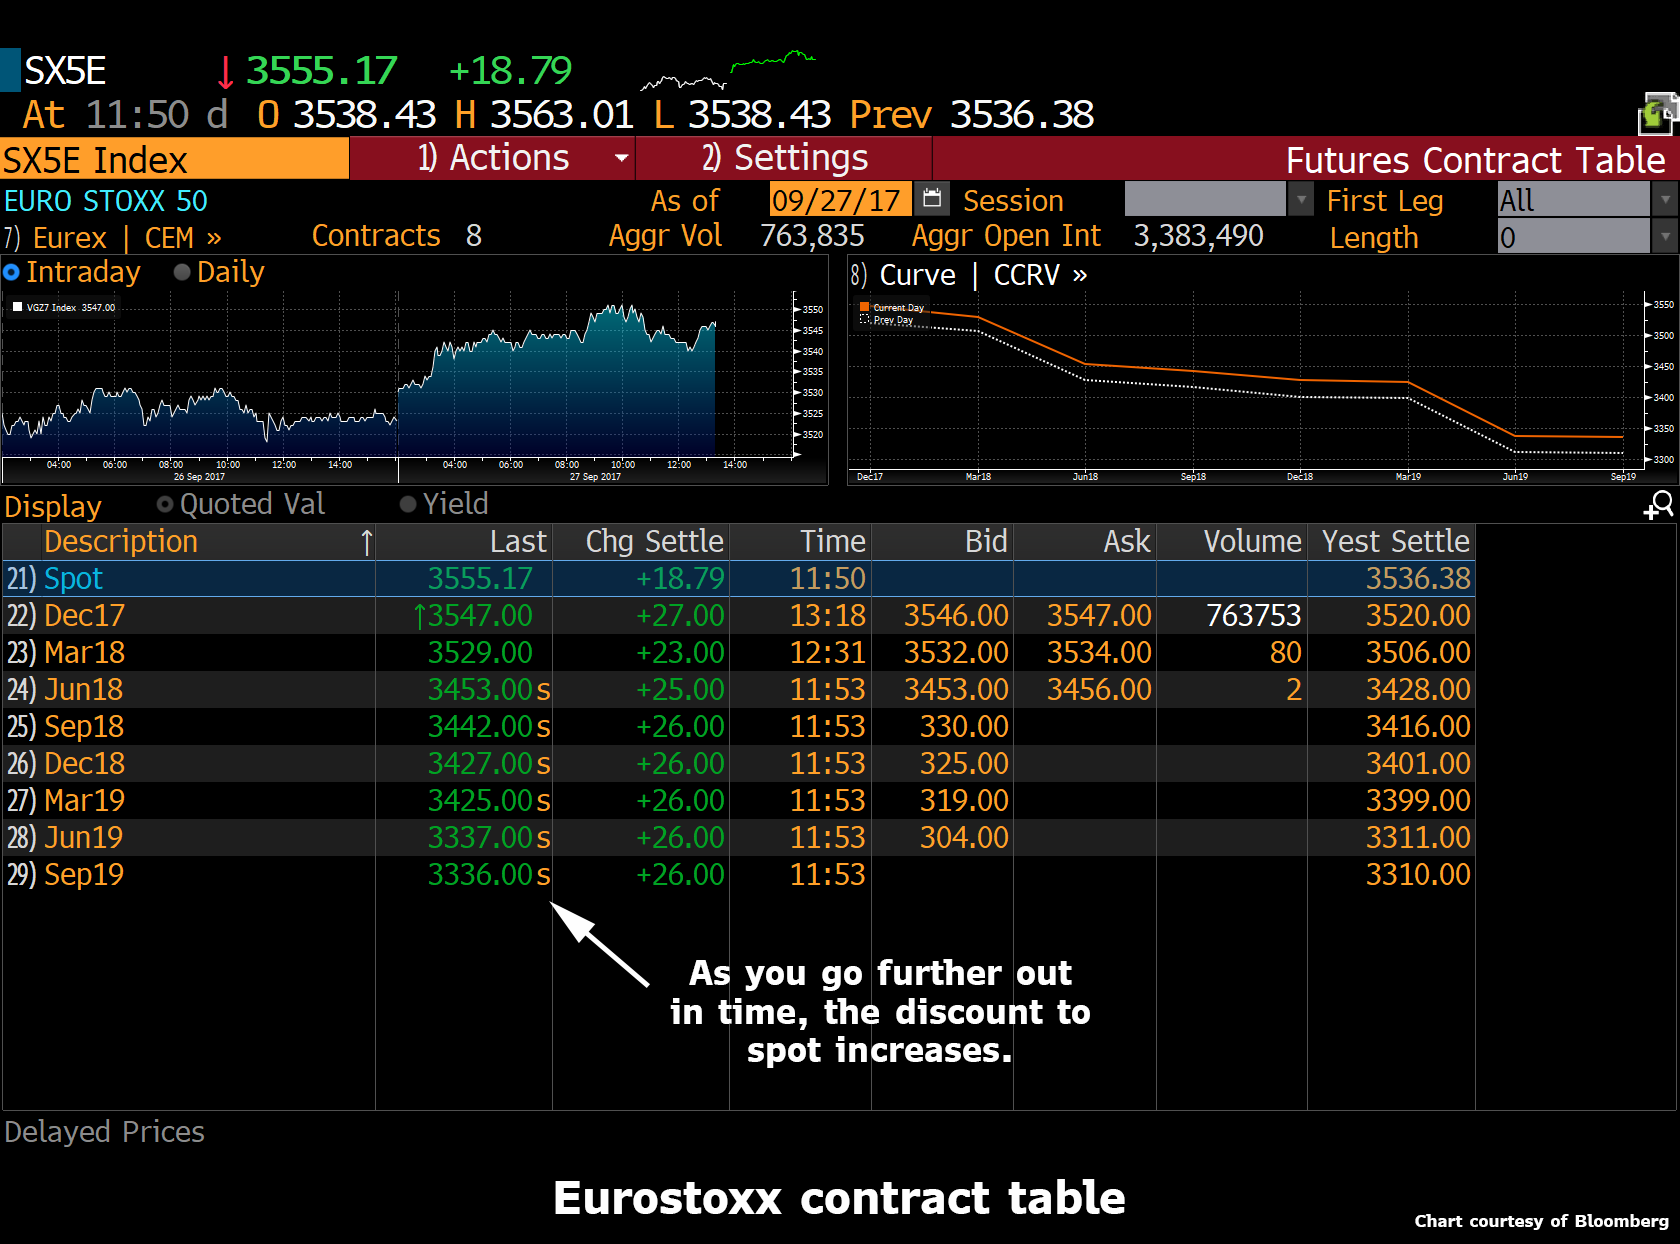Screen dimensions: 1680x1244
Task: Select the Sep18 contract row
Action: coord(738,726)
